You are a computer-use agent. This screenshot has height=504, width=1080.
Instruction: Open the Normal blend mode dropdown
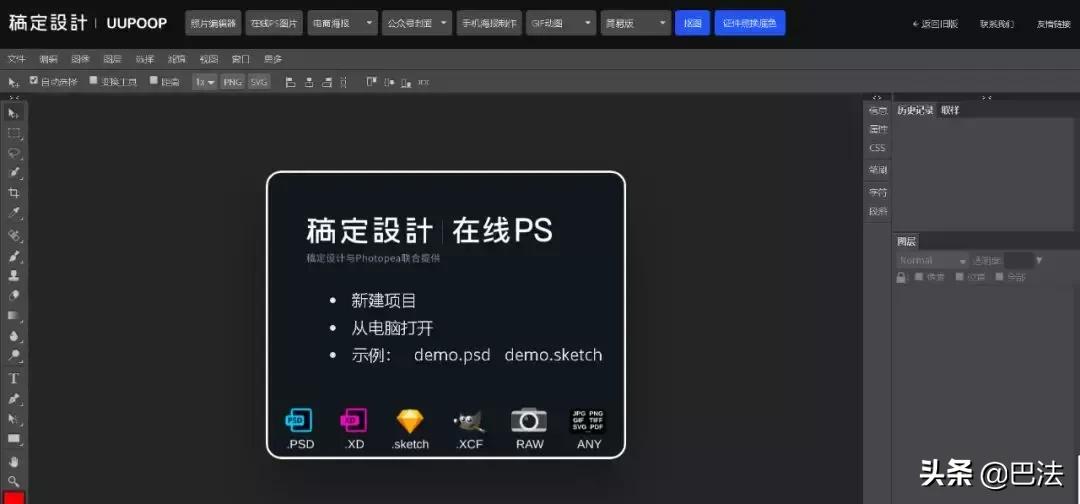[x=933, y=260]
